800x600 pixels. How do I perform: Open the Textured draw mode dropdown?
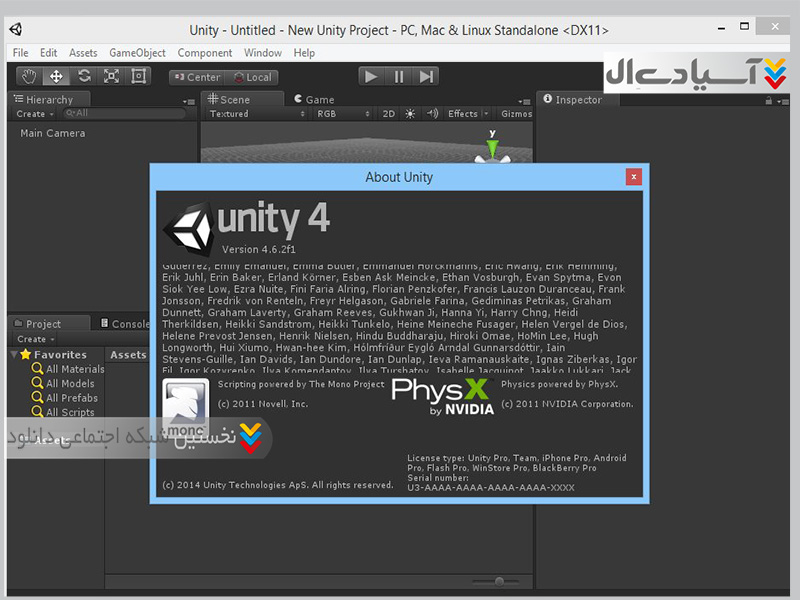coord(257,114)
